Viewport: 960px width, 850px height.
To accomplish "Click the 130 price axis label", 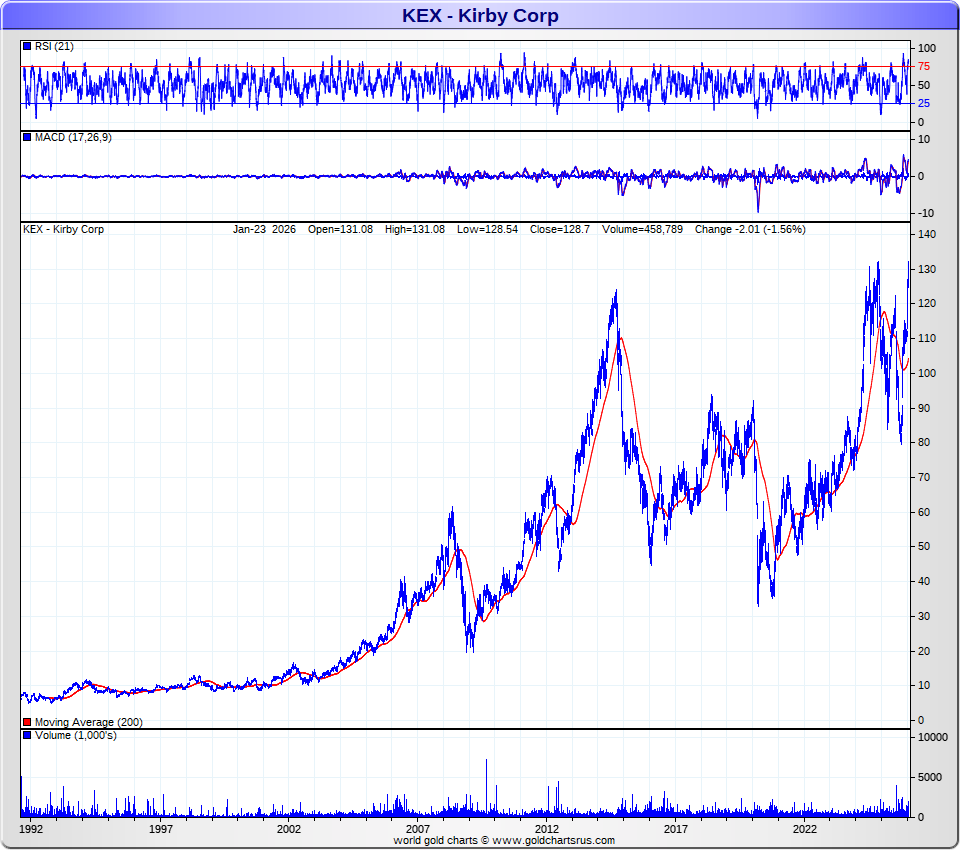I will (926, 269).
